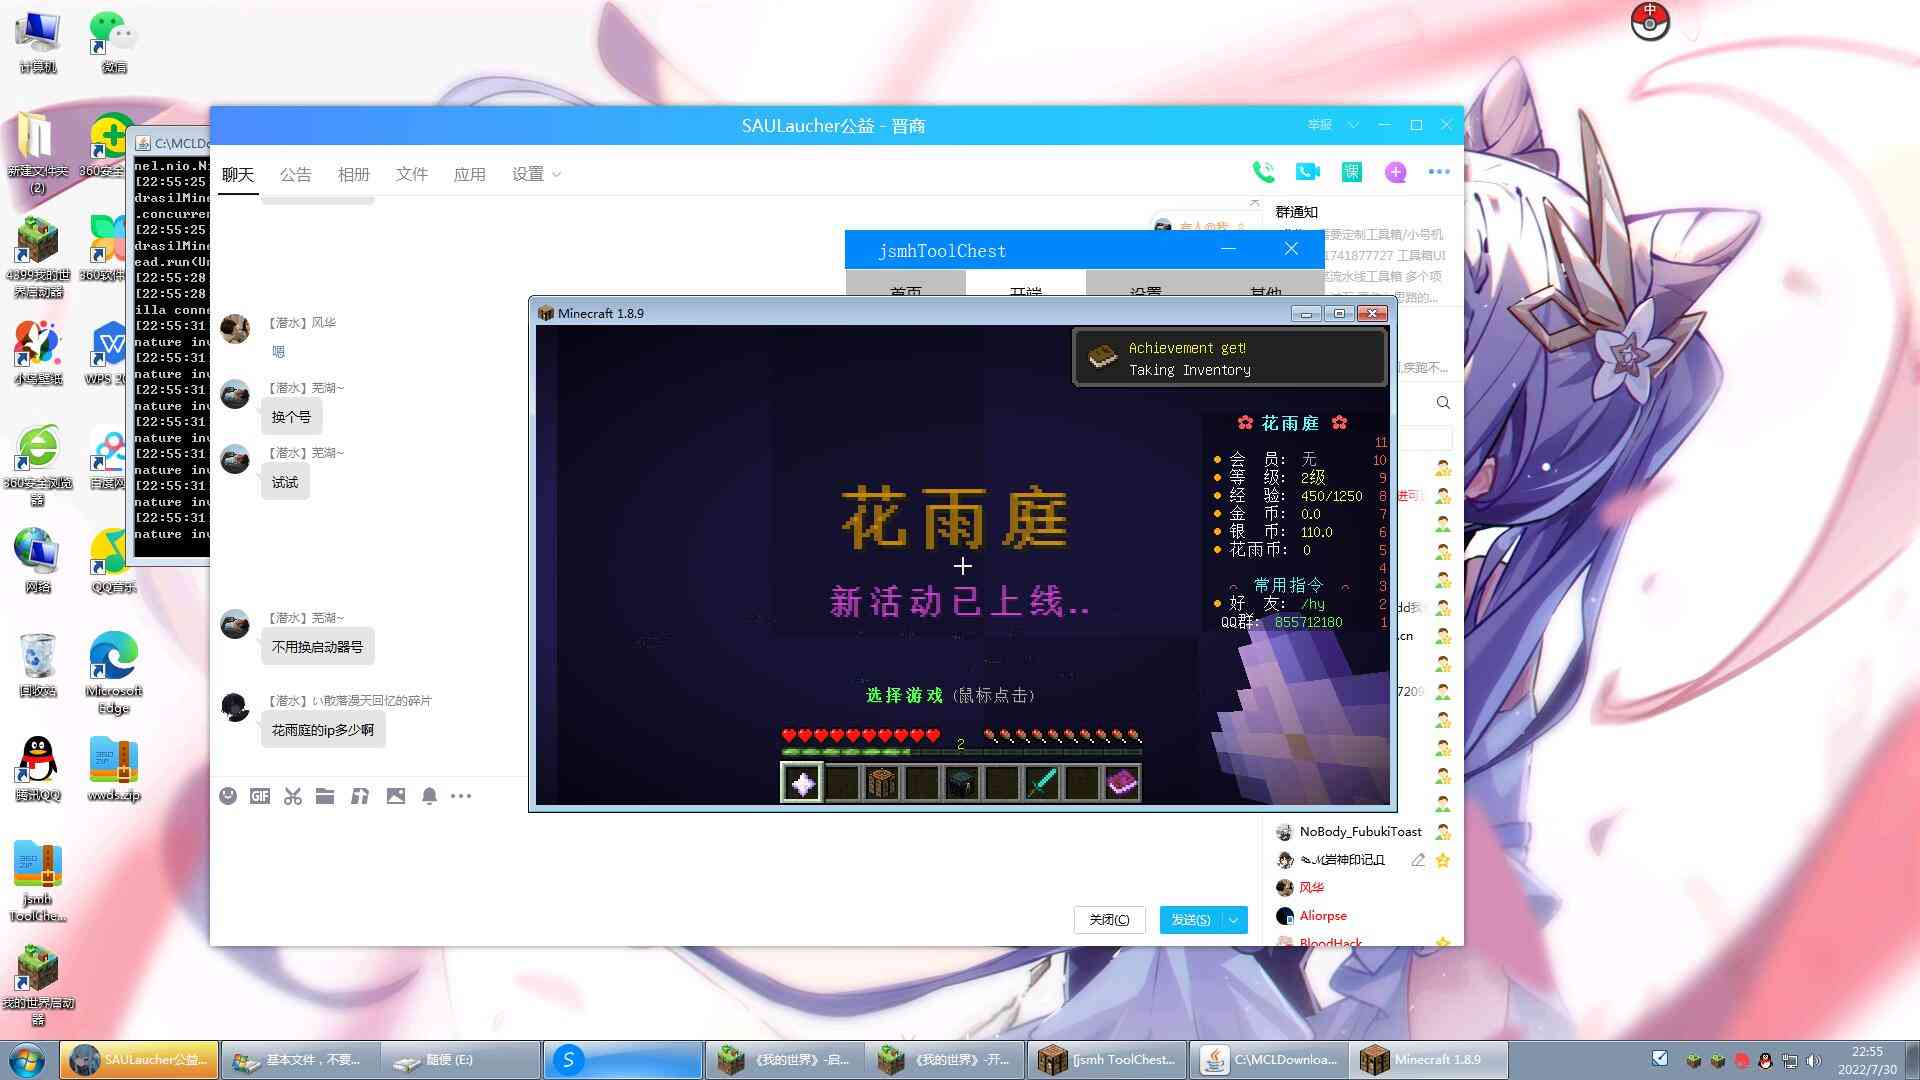Screen dimensions: 1920x1080
Task: Click the folder send-file icon
Action: click(x=325, y=796)
